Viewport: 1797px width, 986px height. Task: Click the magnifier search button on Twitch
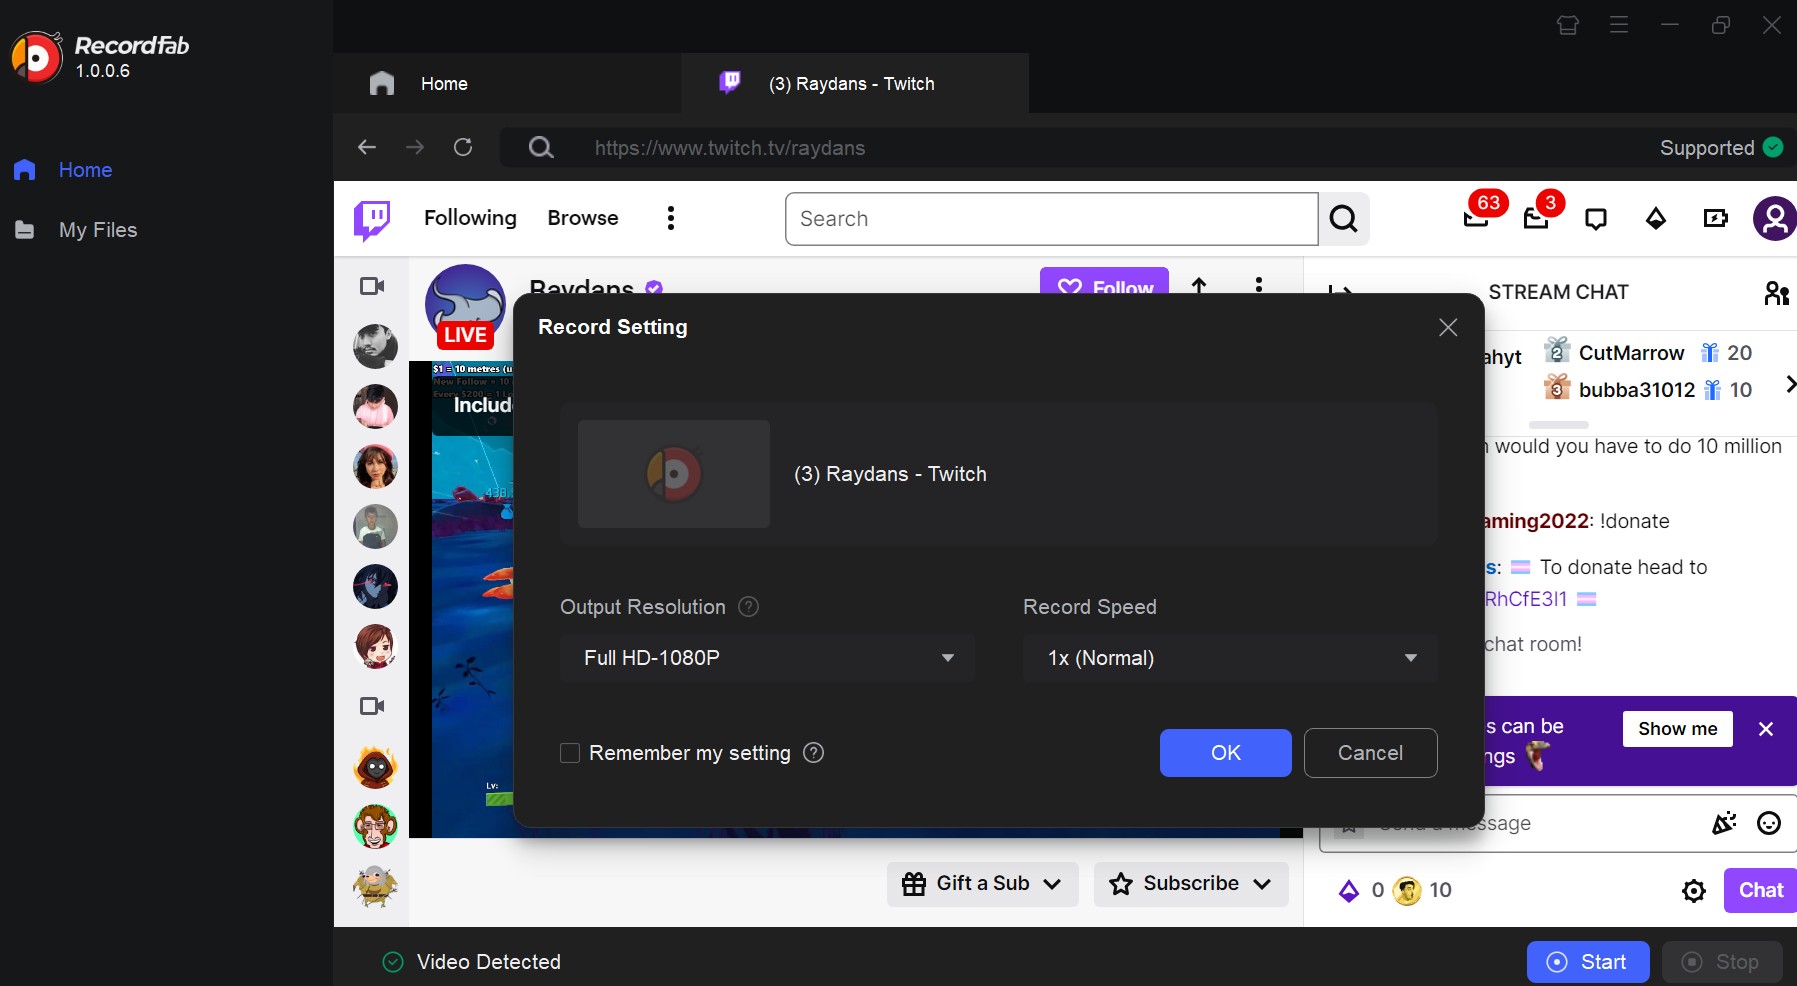pyautogui.click(x=1344, y=219)
